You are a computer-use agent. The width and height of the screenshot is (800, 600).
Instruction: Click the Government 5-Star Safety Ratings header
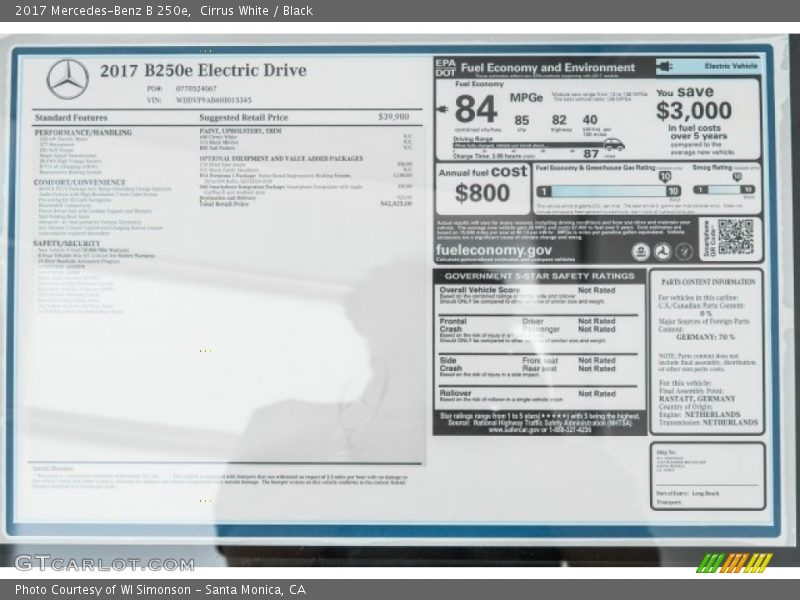coord(539,276)
